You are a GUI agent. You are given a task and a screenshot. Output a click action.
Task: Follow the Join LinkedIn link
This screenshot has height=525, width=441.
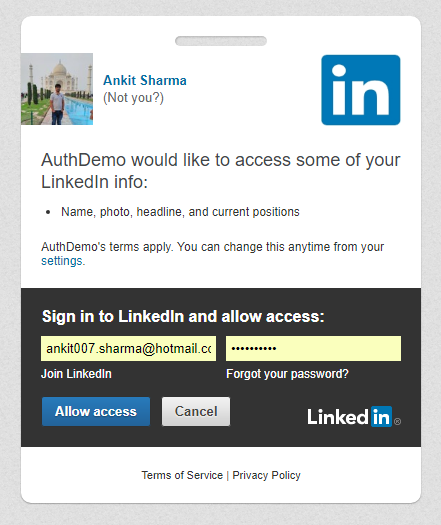76,374
